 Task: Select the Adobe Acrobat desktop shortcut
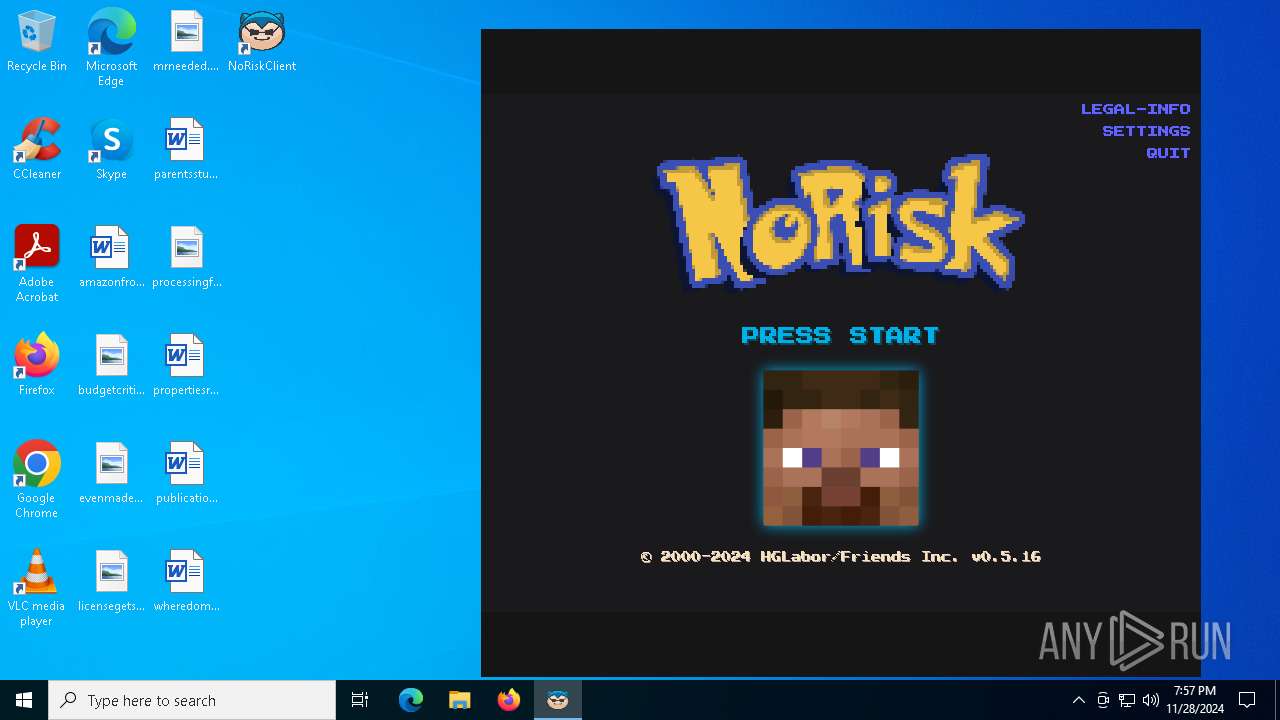(x=37, y=264)
